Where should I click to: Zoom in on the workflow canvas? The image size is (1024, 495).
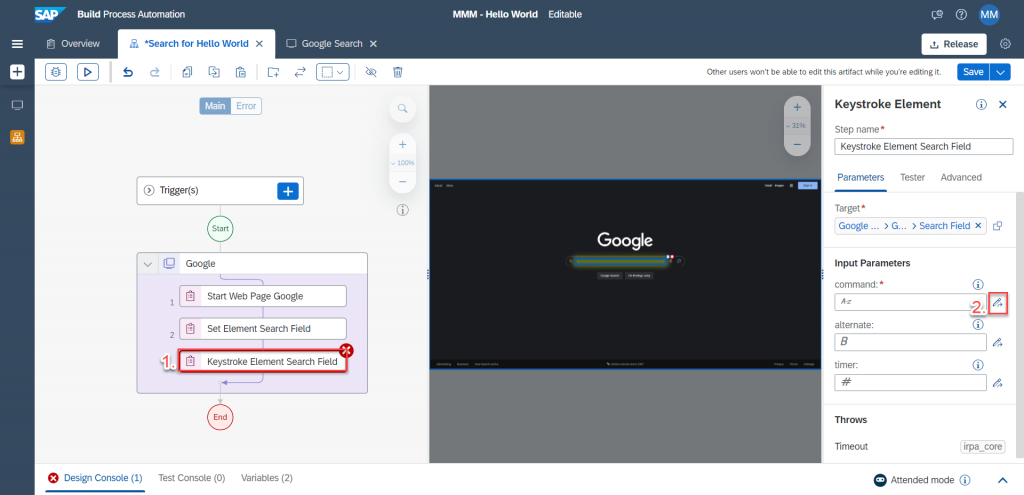click(402, 144)
